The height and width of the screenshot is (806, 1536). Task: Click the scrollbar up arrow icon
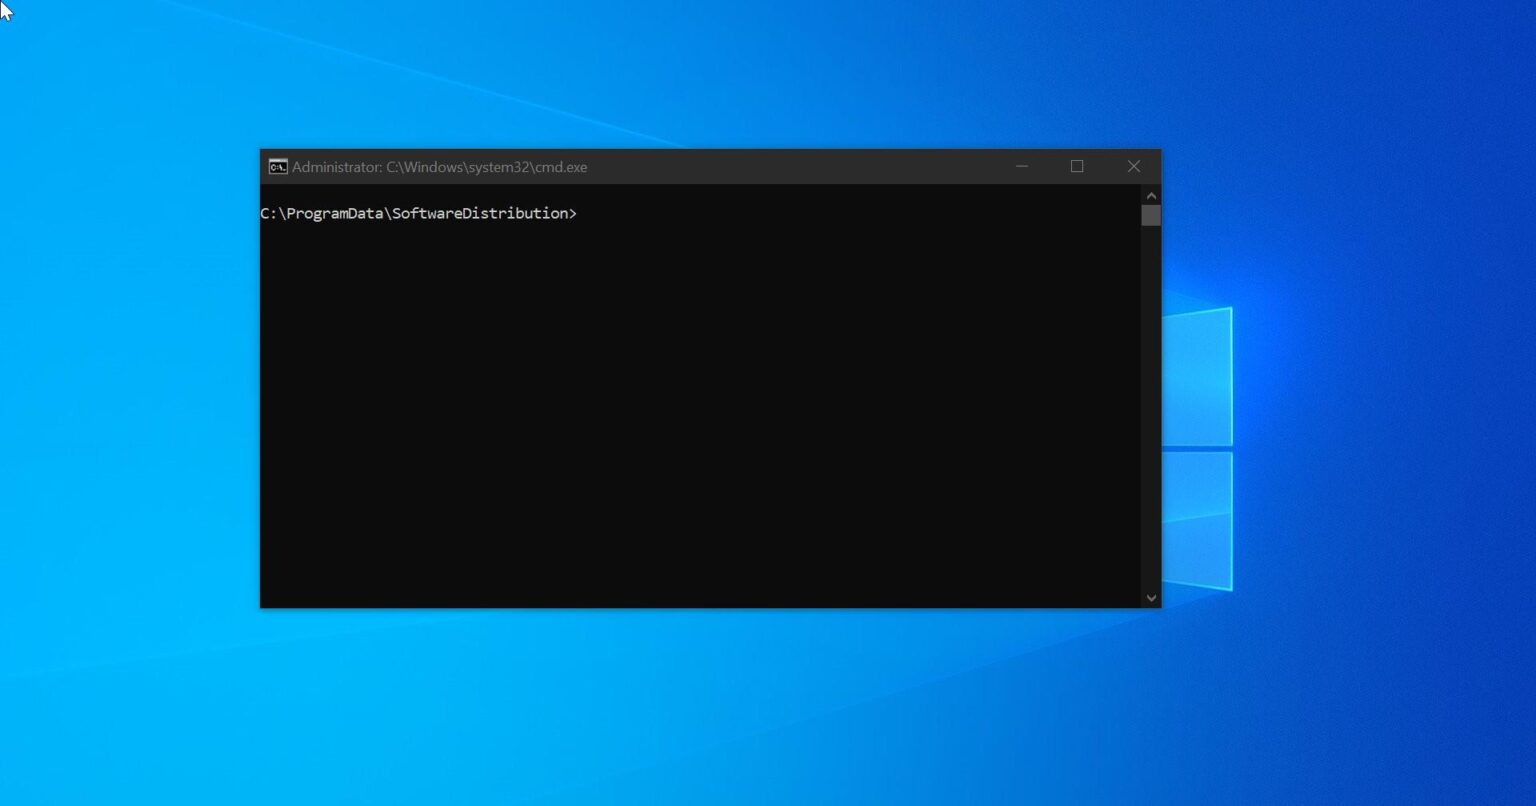pos(1151,195)
